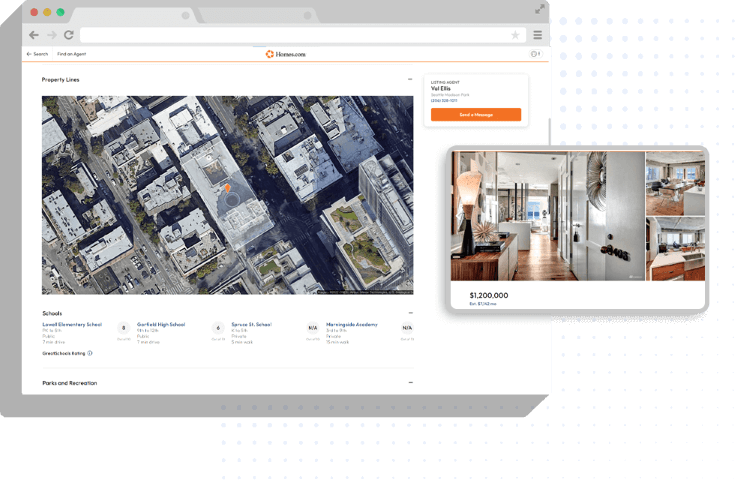Open the main hallway listing photo
This screenshot has width=735, height=480.
pos(548,216)
